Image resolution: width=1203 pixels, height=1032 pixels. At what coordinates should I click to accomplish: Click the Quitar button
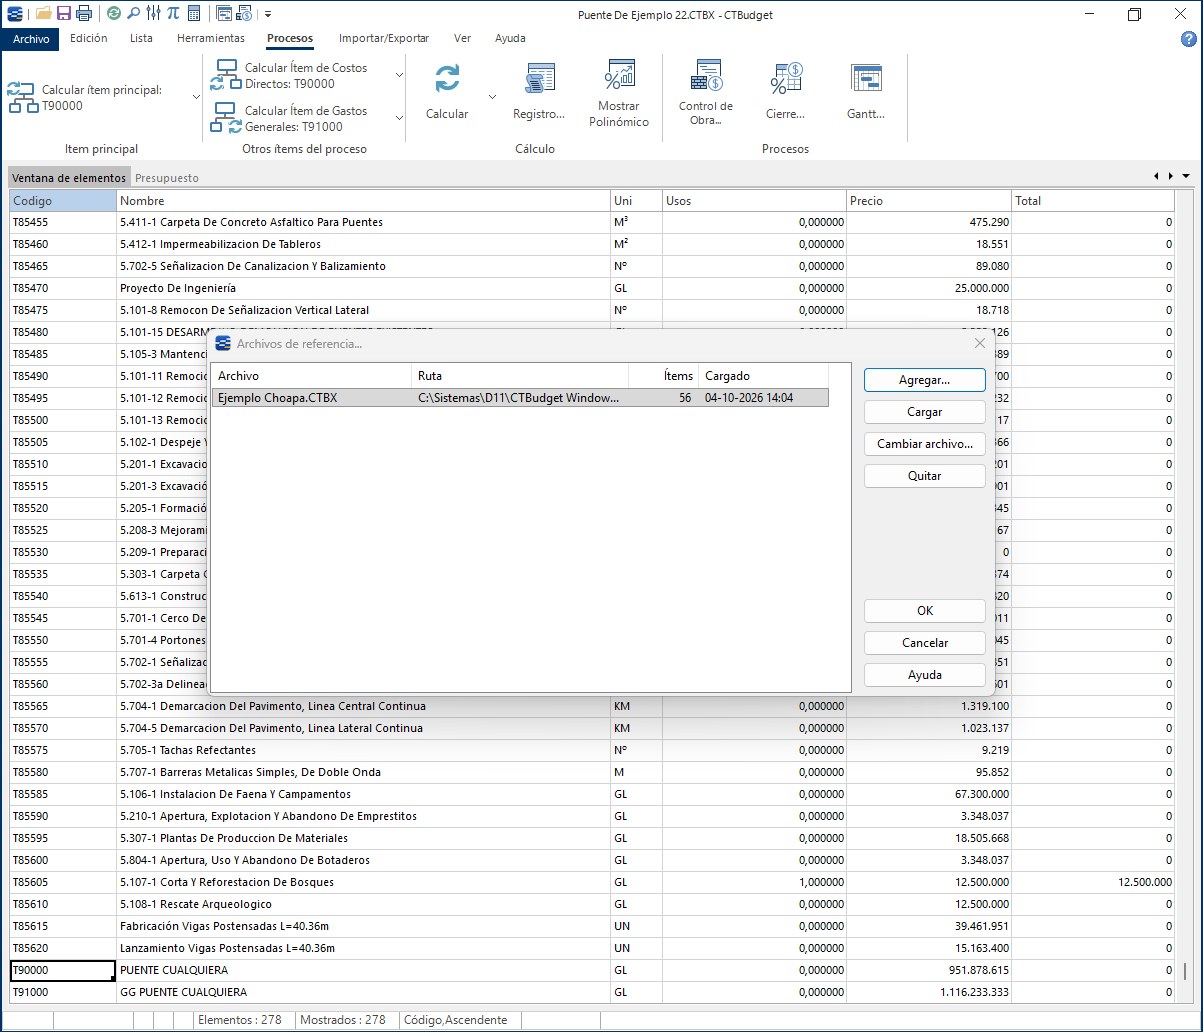click(925, 476)
